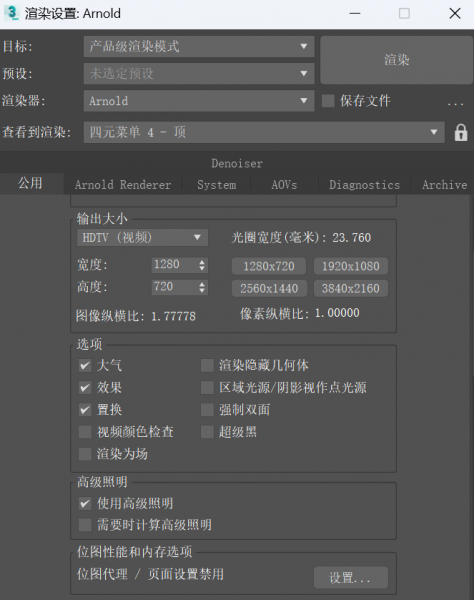Uncheck 使用高级照明 option
Image resolution: width=474 pixels, height=600 pixels.
tap(85, 504)
